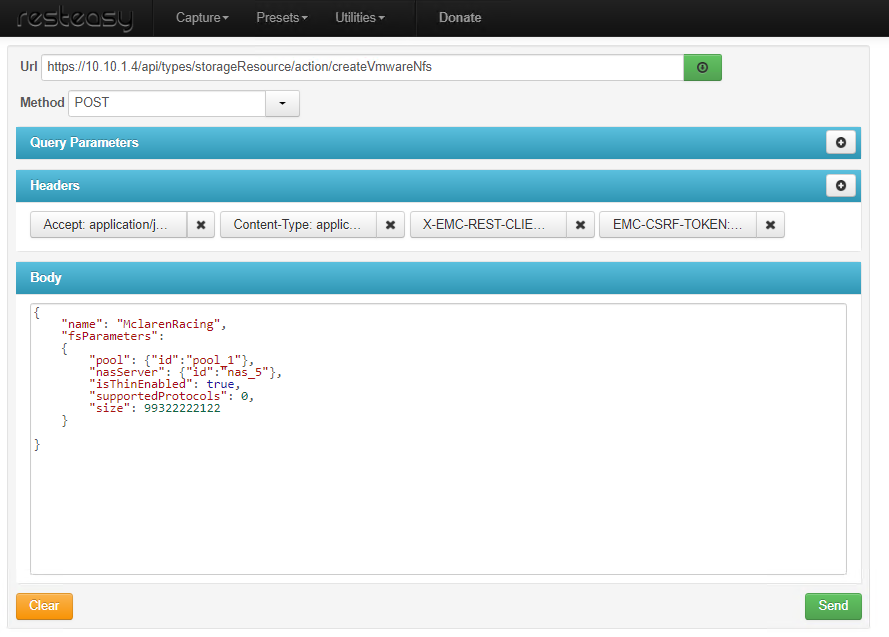Click the resteasy logo

tap(75, 18)
